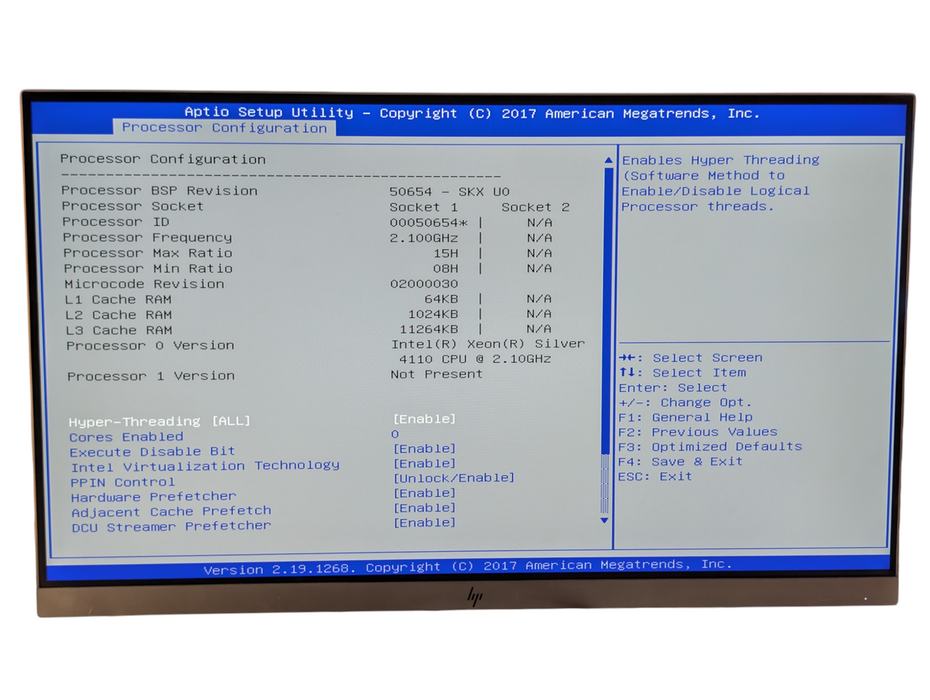Edit Cores Enabled value 0
This screenshot has height=700, width=930.
coord(395,434)
